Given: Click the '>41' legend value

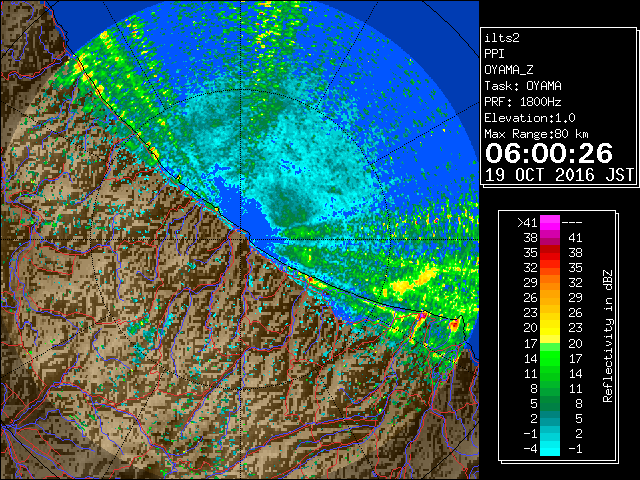Looking at the screenshot, I should (x=527, y=223).
